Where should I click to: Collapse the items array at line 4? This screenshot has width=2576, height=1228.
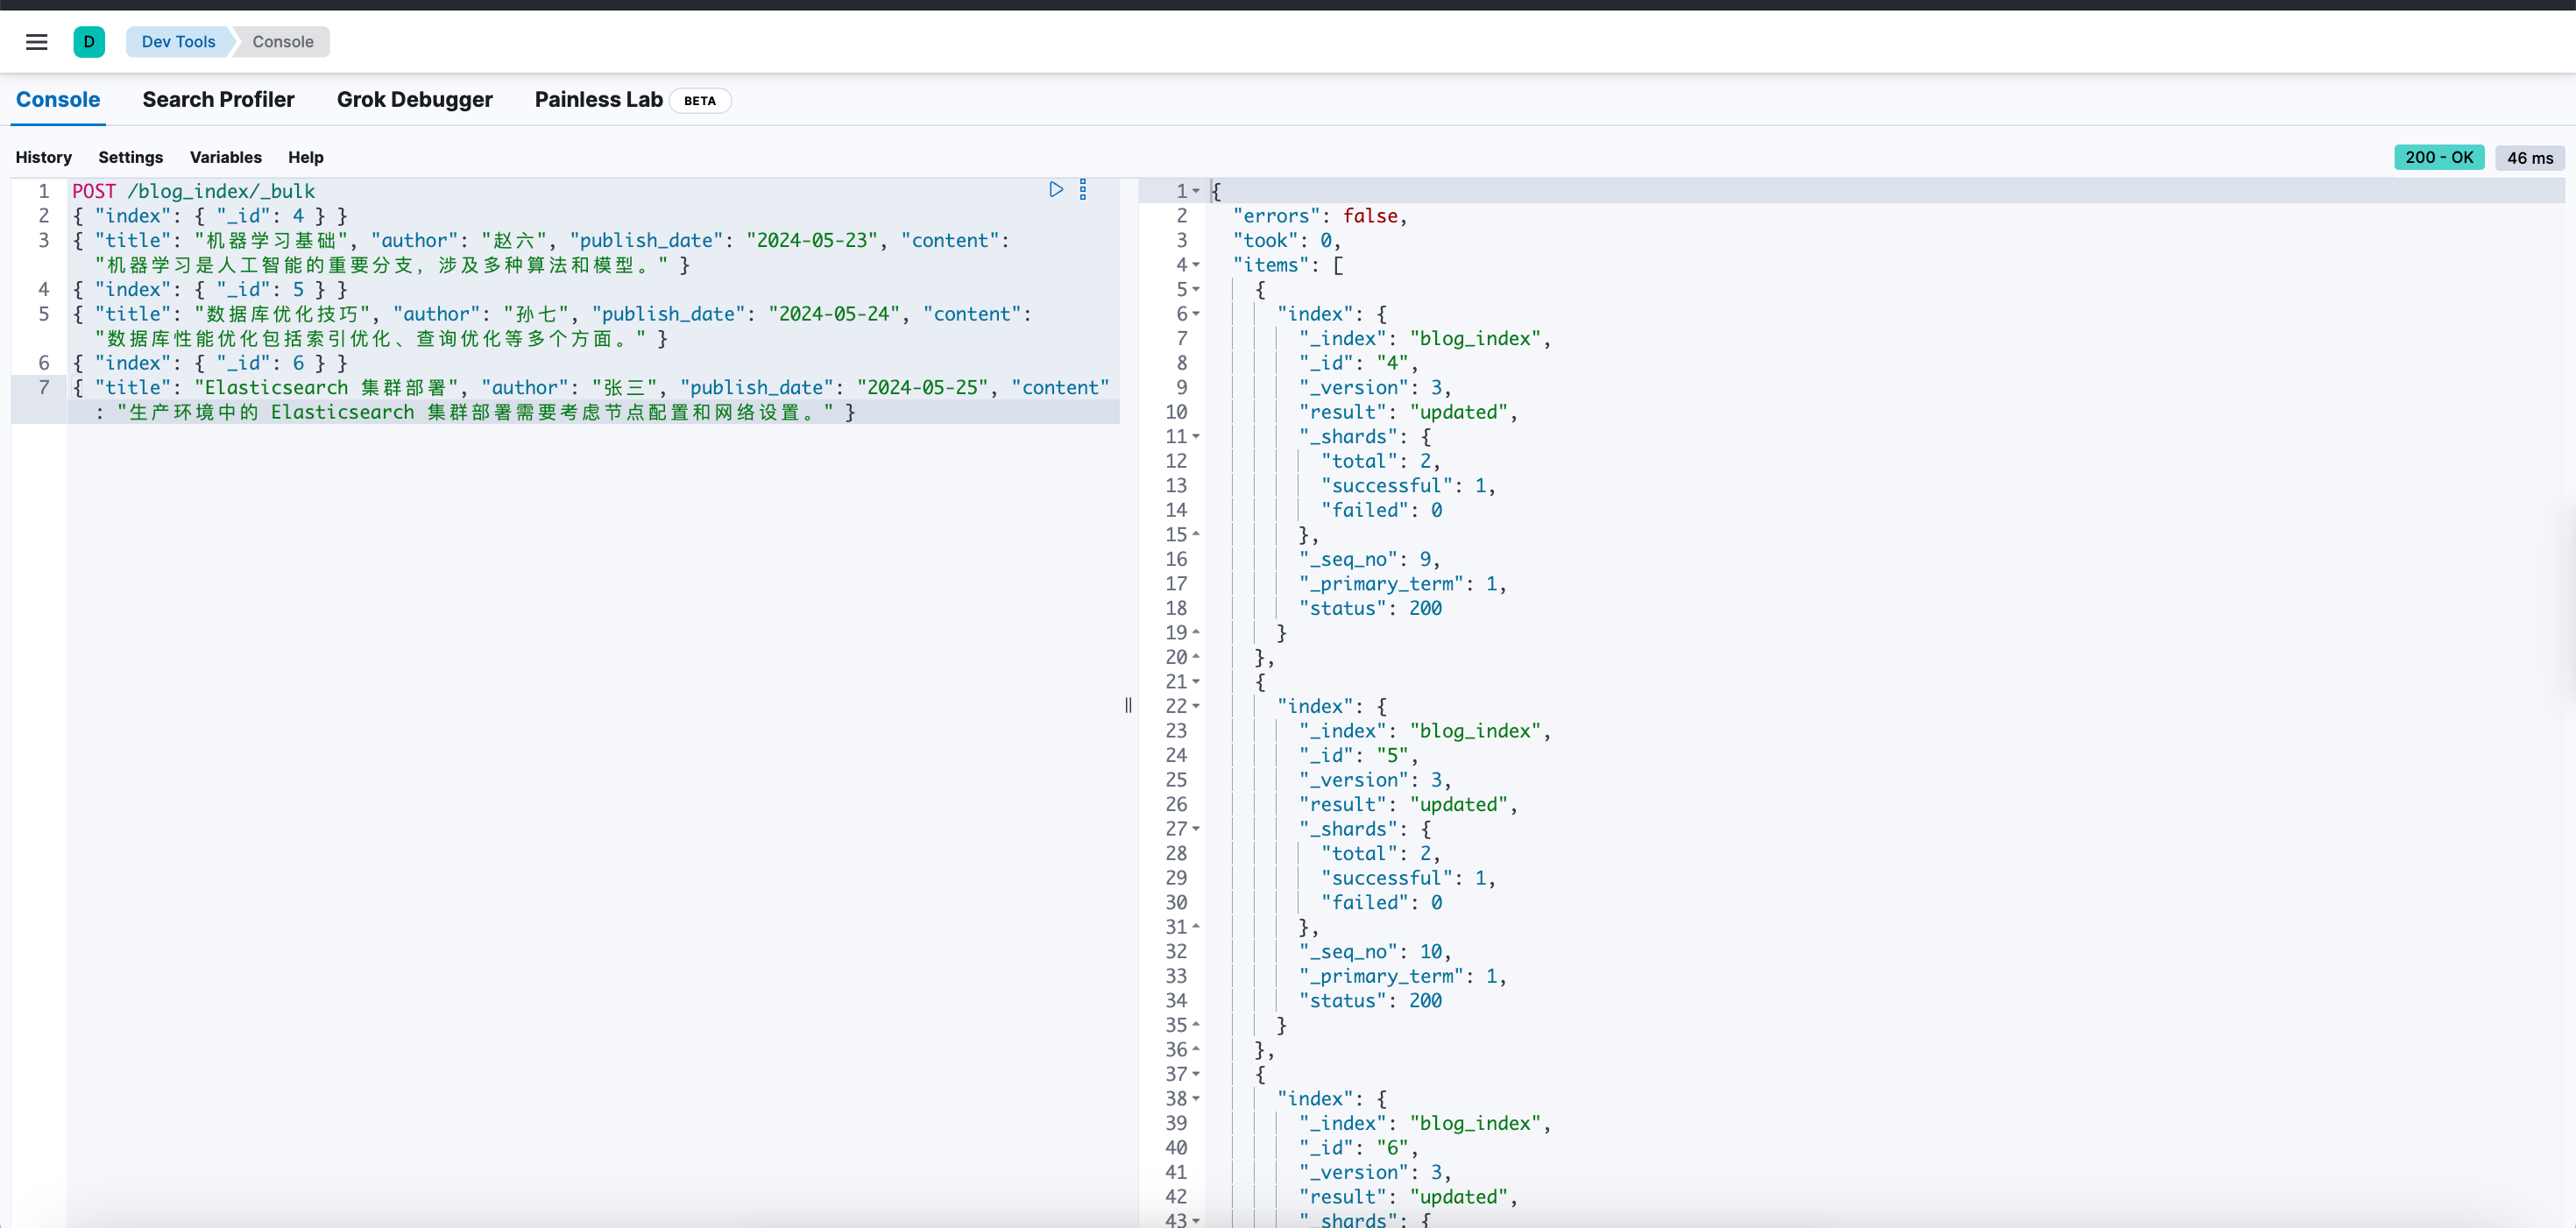[1196, 265]
